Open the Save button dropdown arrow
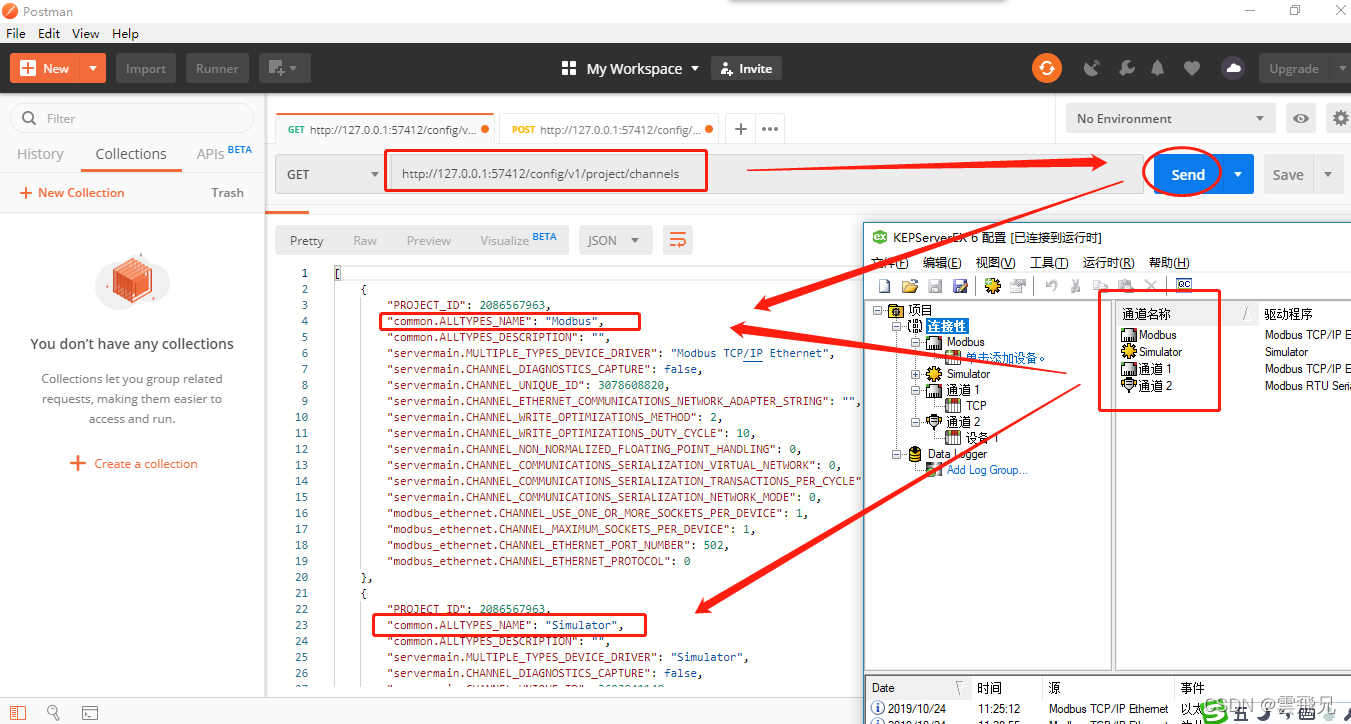The height and width of the screenshot is (724, 1351). click(x=1328, y=174)
